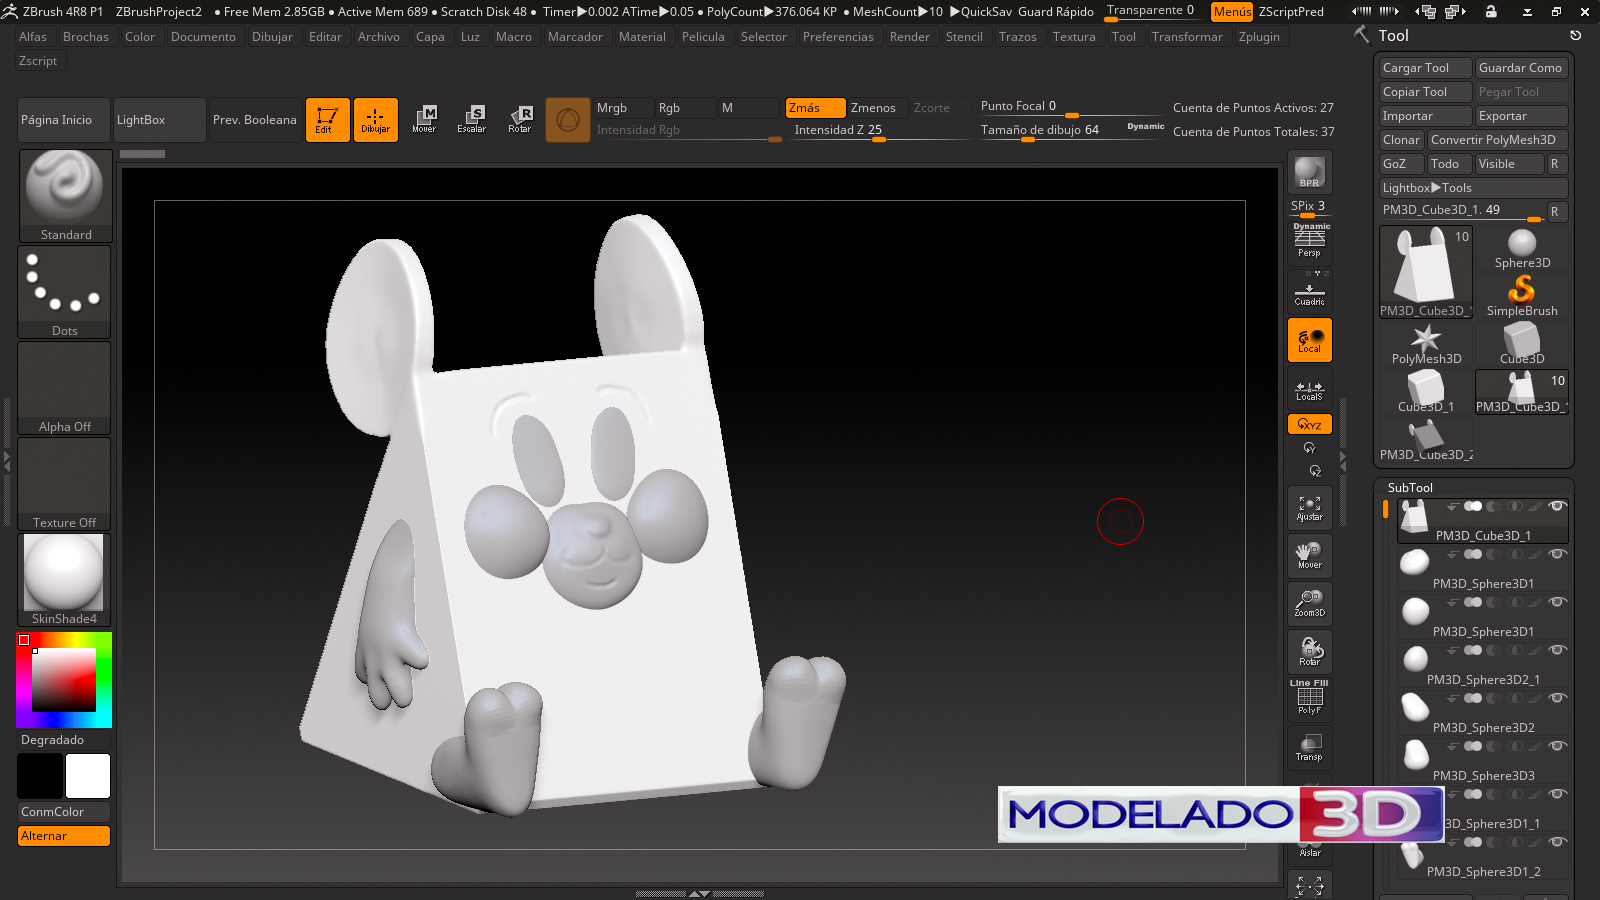Collapse the SubTool panel header
The height and width of the screenshot is (900, 1600).
pyautogui.click(x=1410, y=487)
